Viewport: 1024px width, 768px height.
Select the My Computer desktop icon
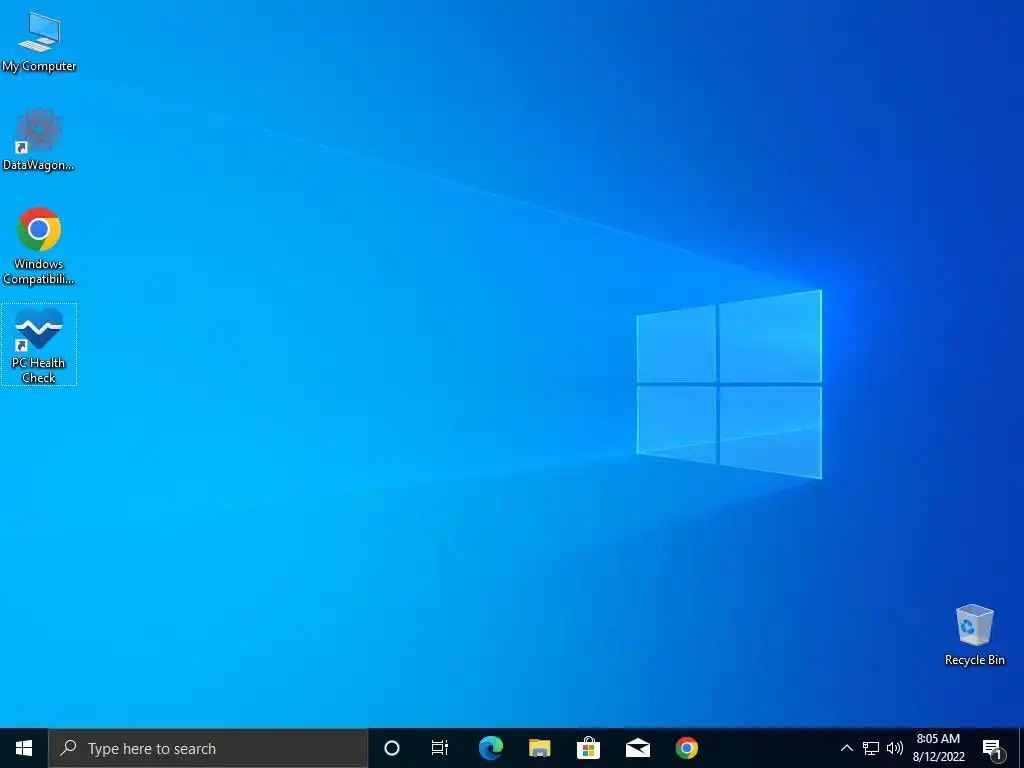coord(39,42)
